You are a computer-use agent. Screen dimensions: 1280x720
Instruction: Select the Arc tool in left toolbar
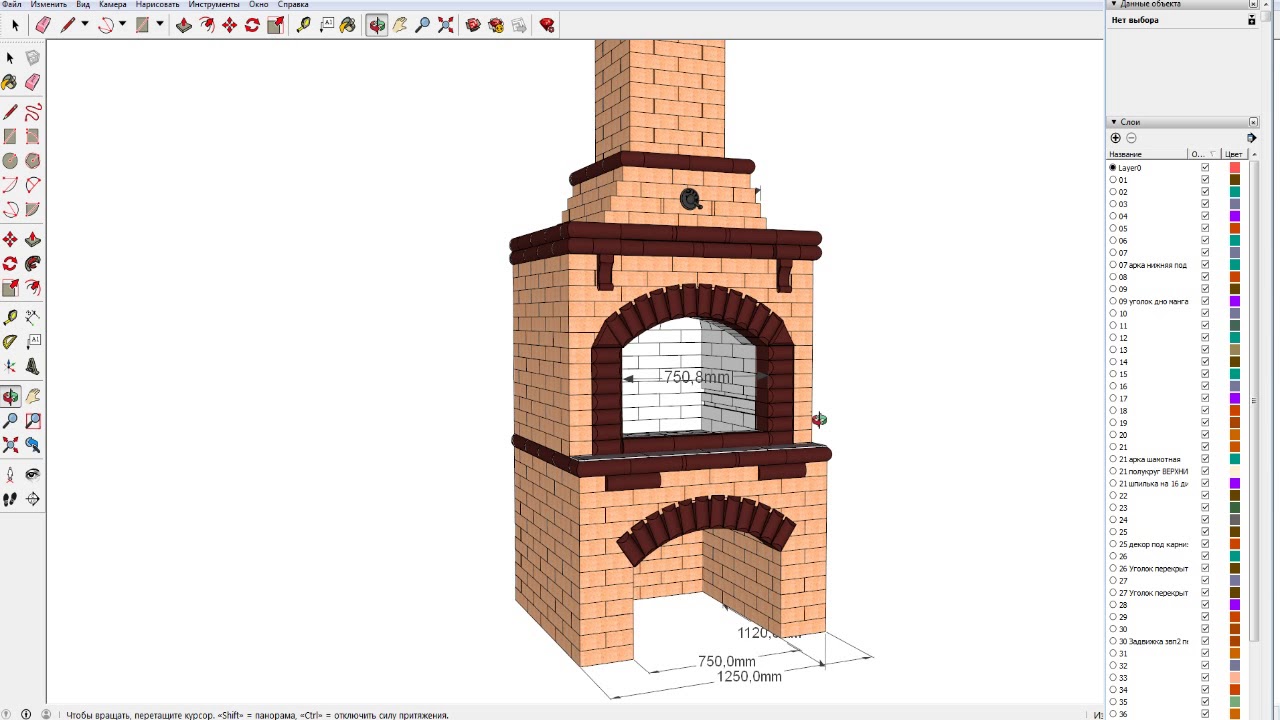(10, 185)
